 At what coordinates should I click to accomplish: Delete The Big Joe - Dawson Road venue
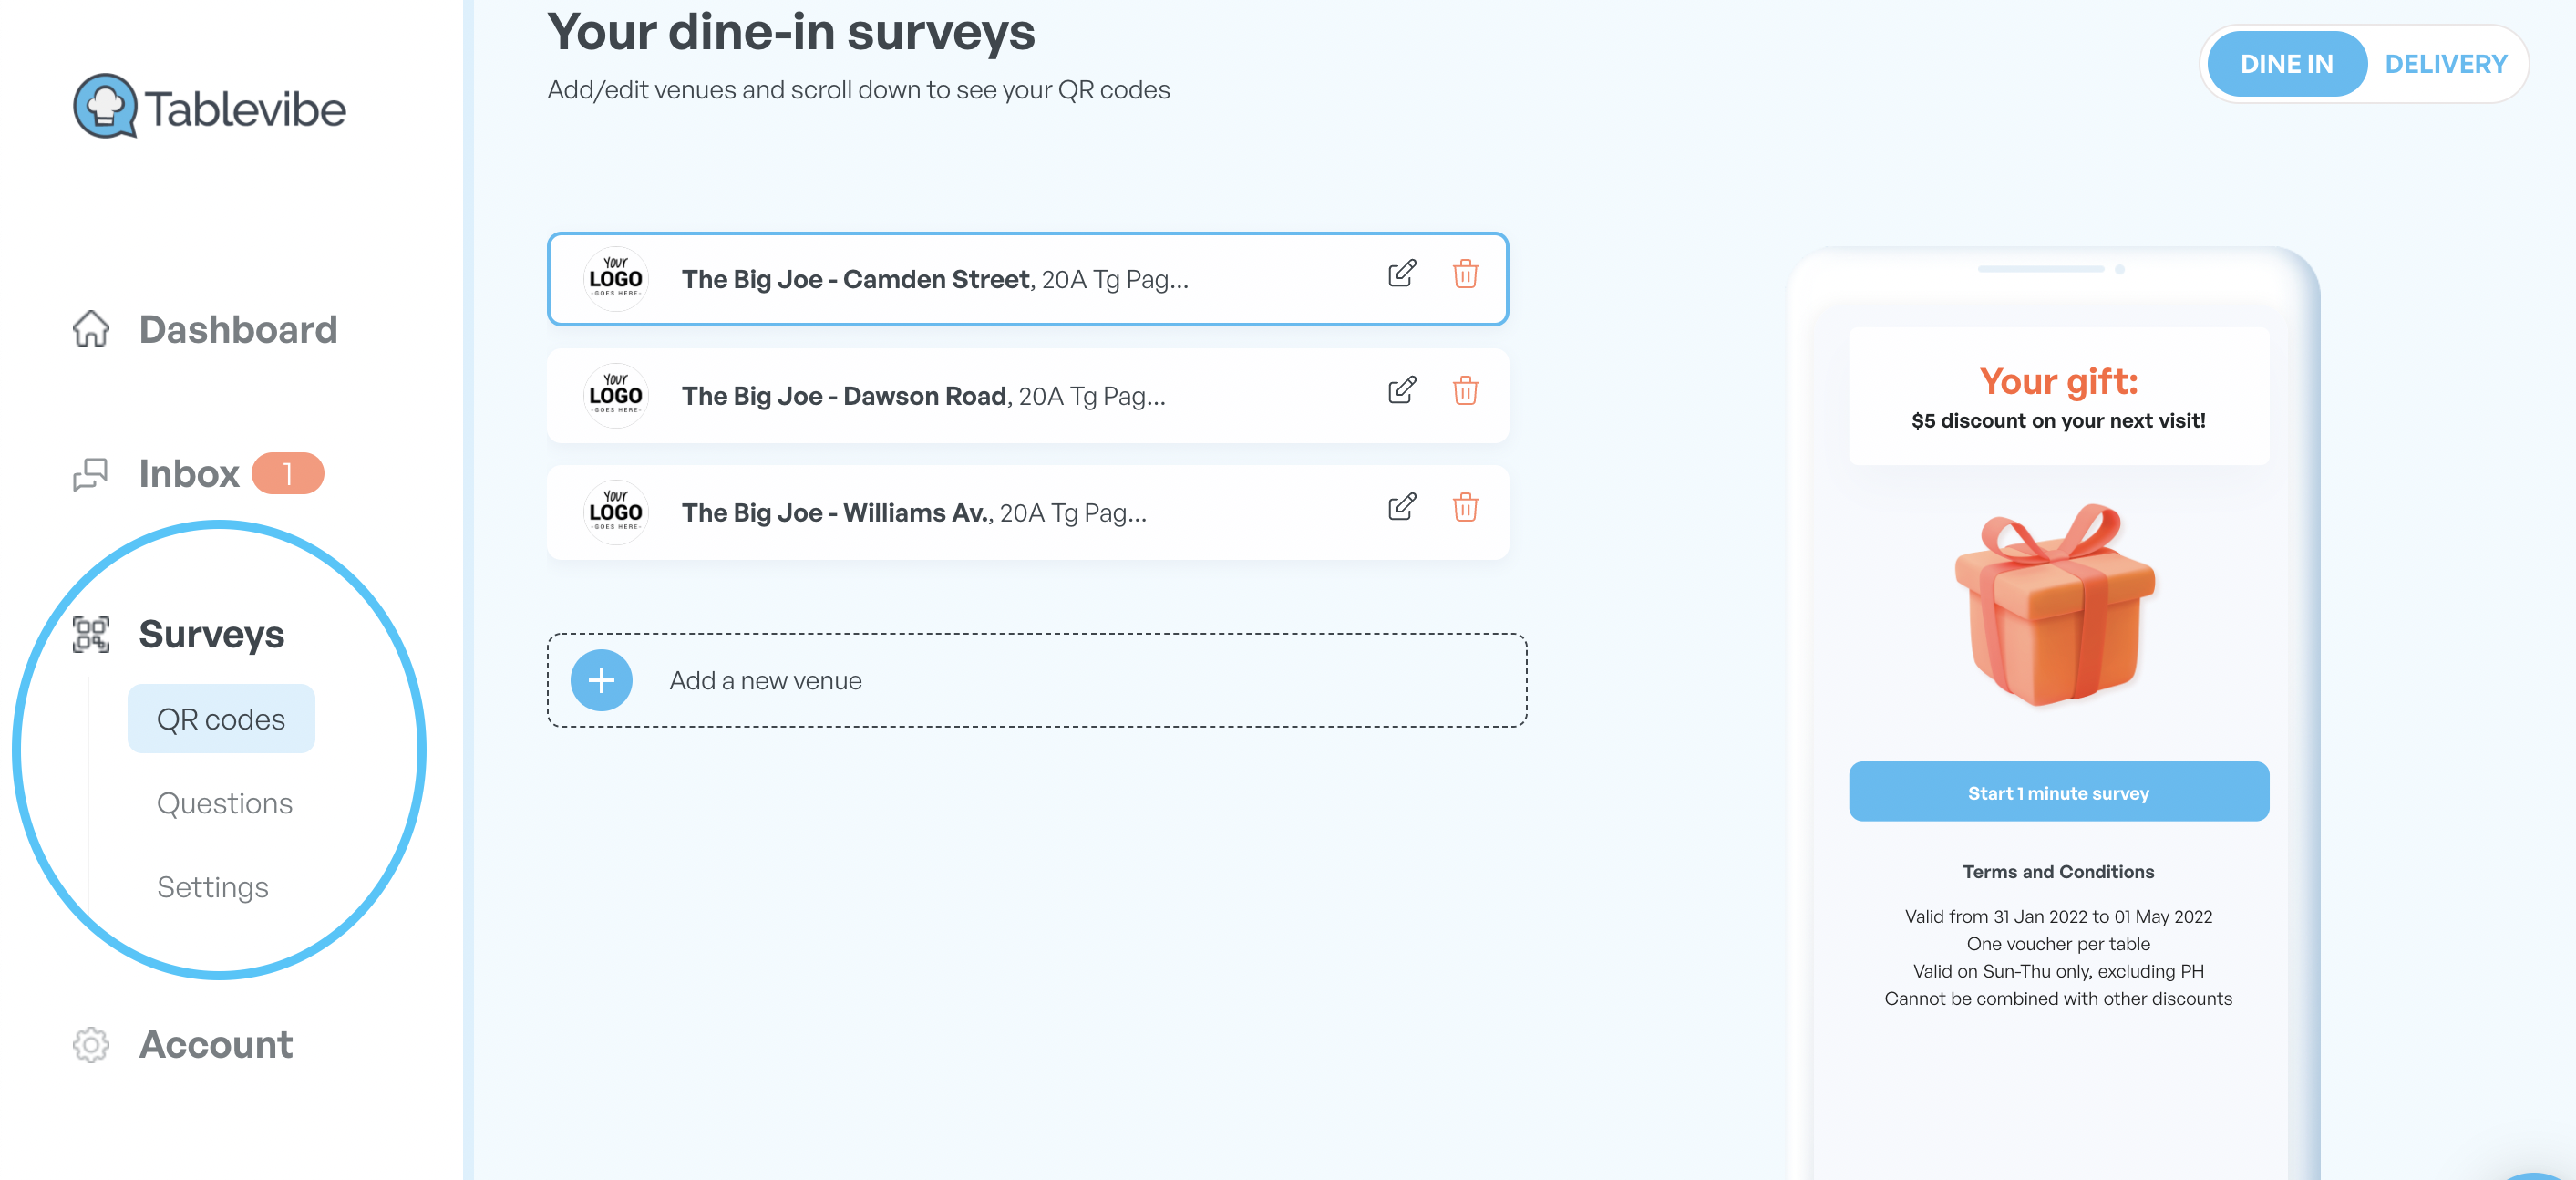1465,390
